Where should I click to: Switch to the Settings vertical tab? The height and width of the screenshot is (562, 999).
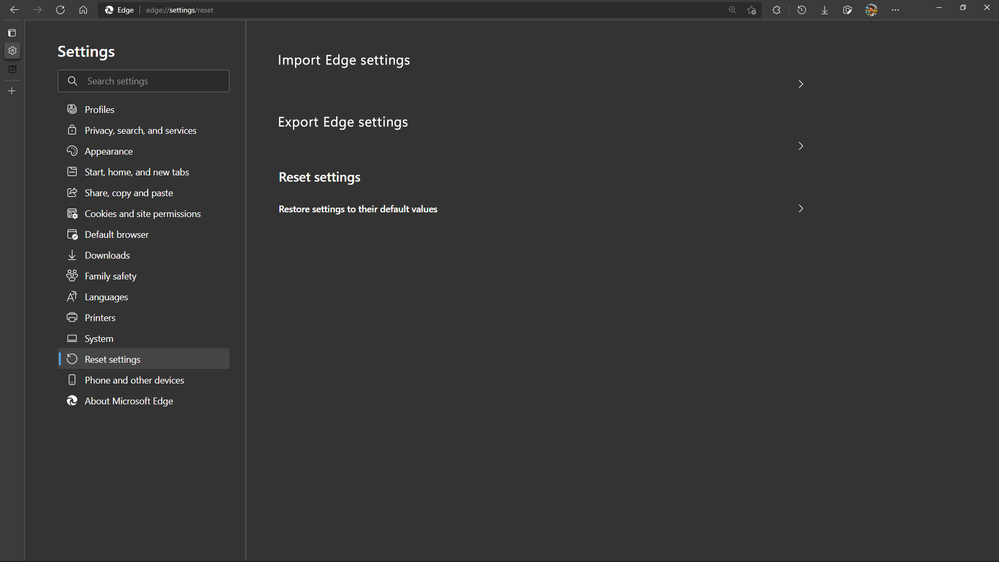click(12, 50)
